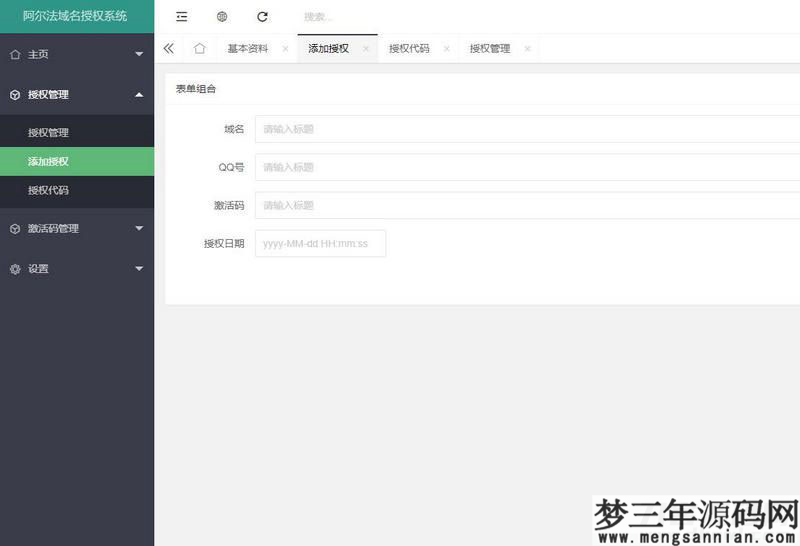The width and height of the screenshot is (800, 546).
Task: Click the 授权管理 cube icon in sidebar
Action: click(15, 95)
